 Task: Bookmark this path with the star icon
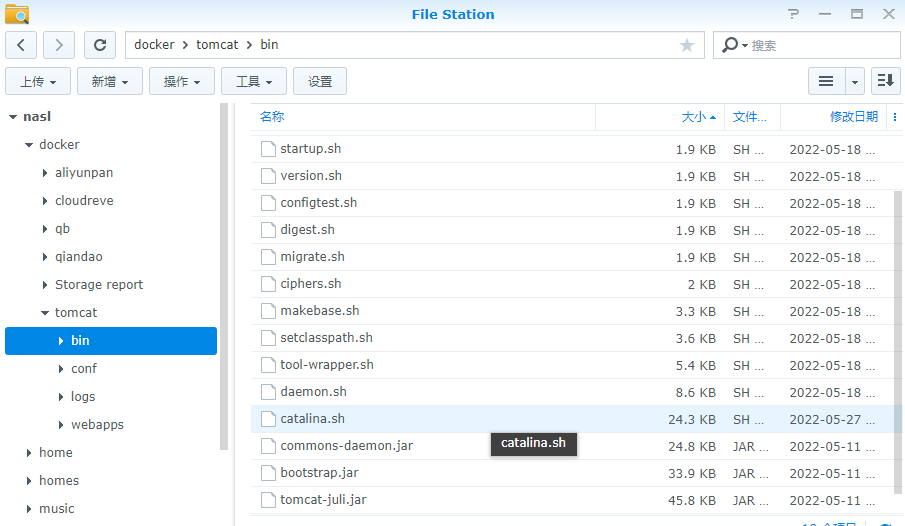click(687, 45)
